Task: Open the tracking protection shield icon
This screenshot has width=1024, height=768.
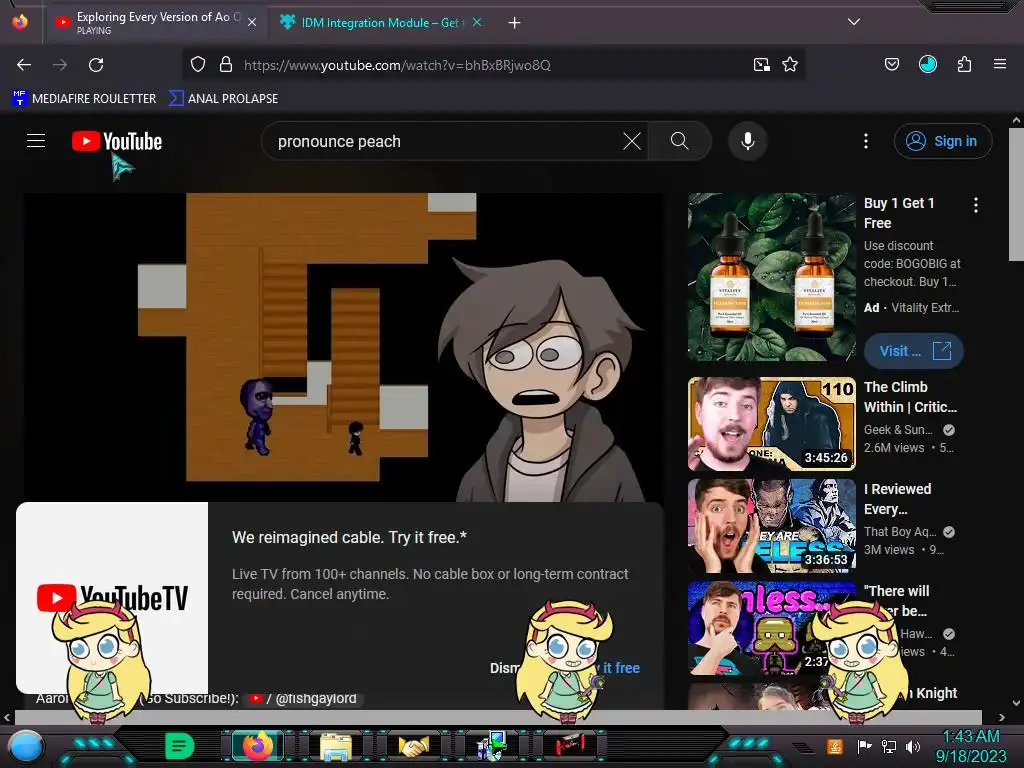Action: point(198,65)
